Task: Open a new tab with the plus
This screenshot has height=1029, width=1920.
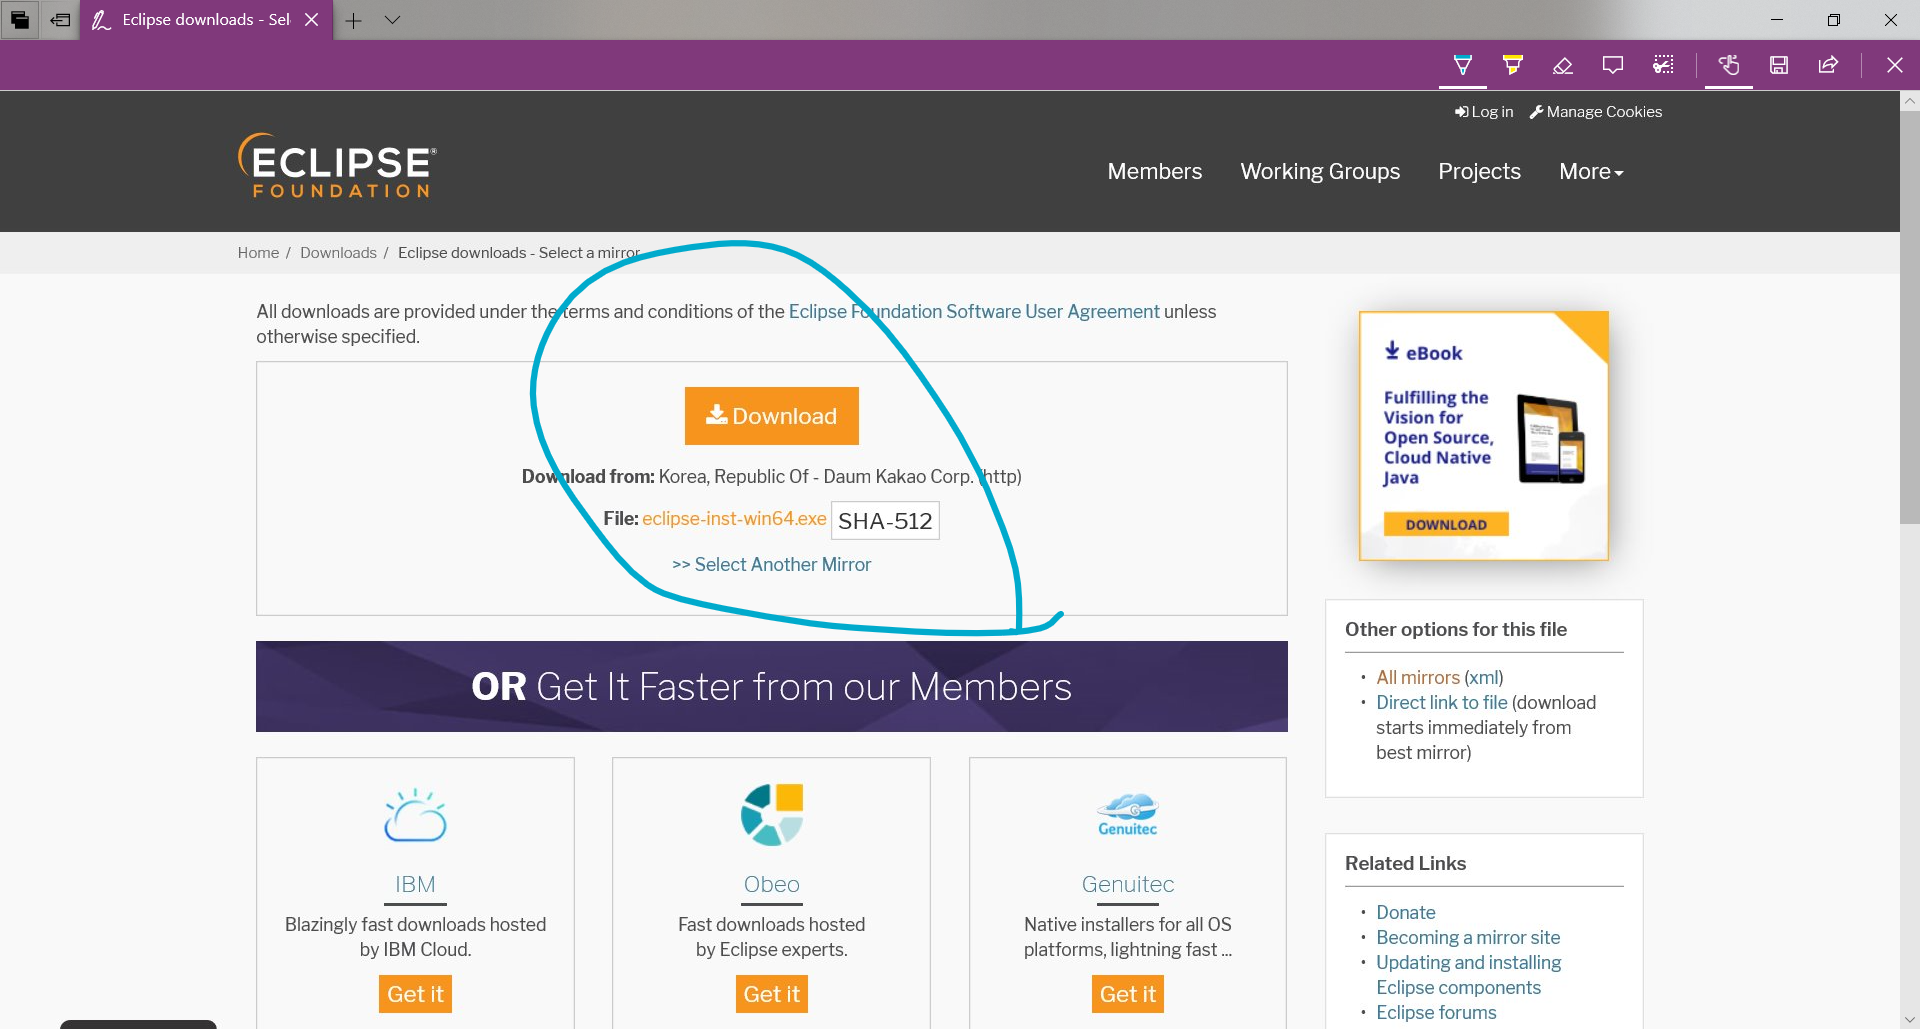Action: pos(353,20)
